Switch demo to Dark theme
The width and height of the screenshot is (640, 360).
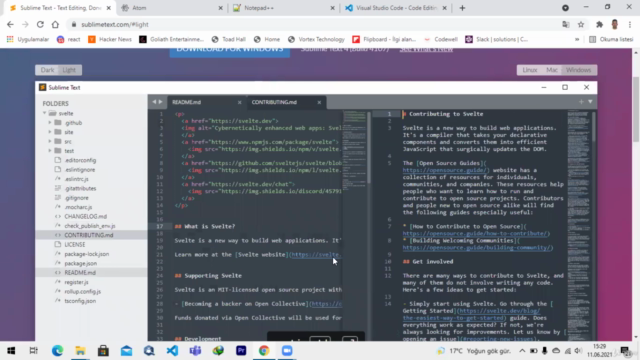pyautogui.click(x=47, y=70)
